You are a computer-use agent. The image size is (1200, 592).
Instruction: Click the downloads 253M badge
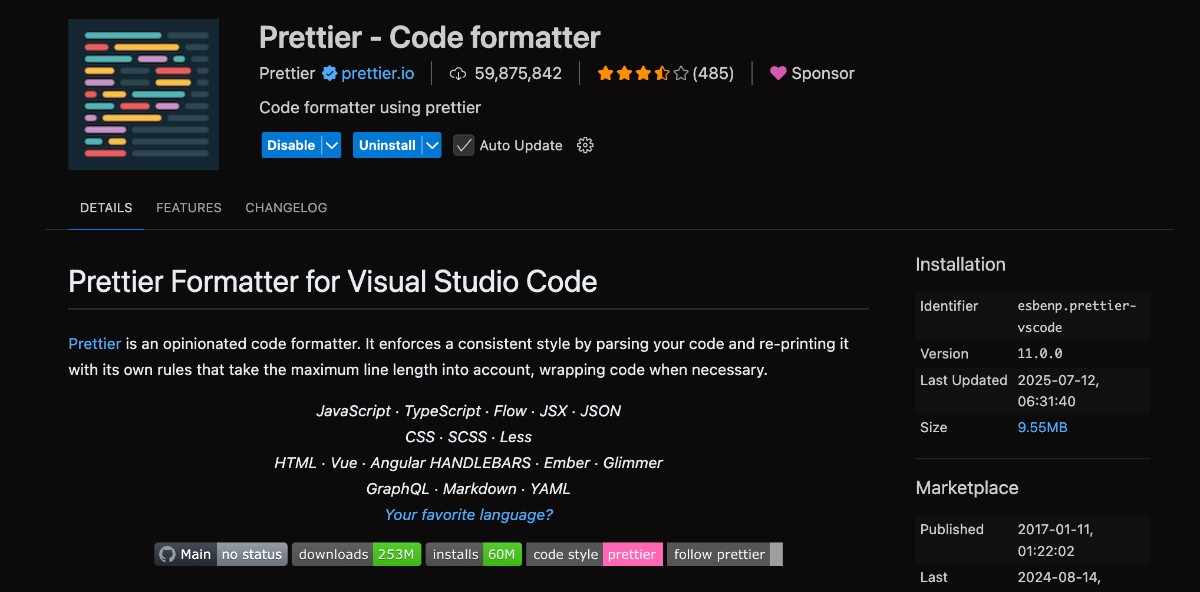[x=356, y=553]
